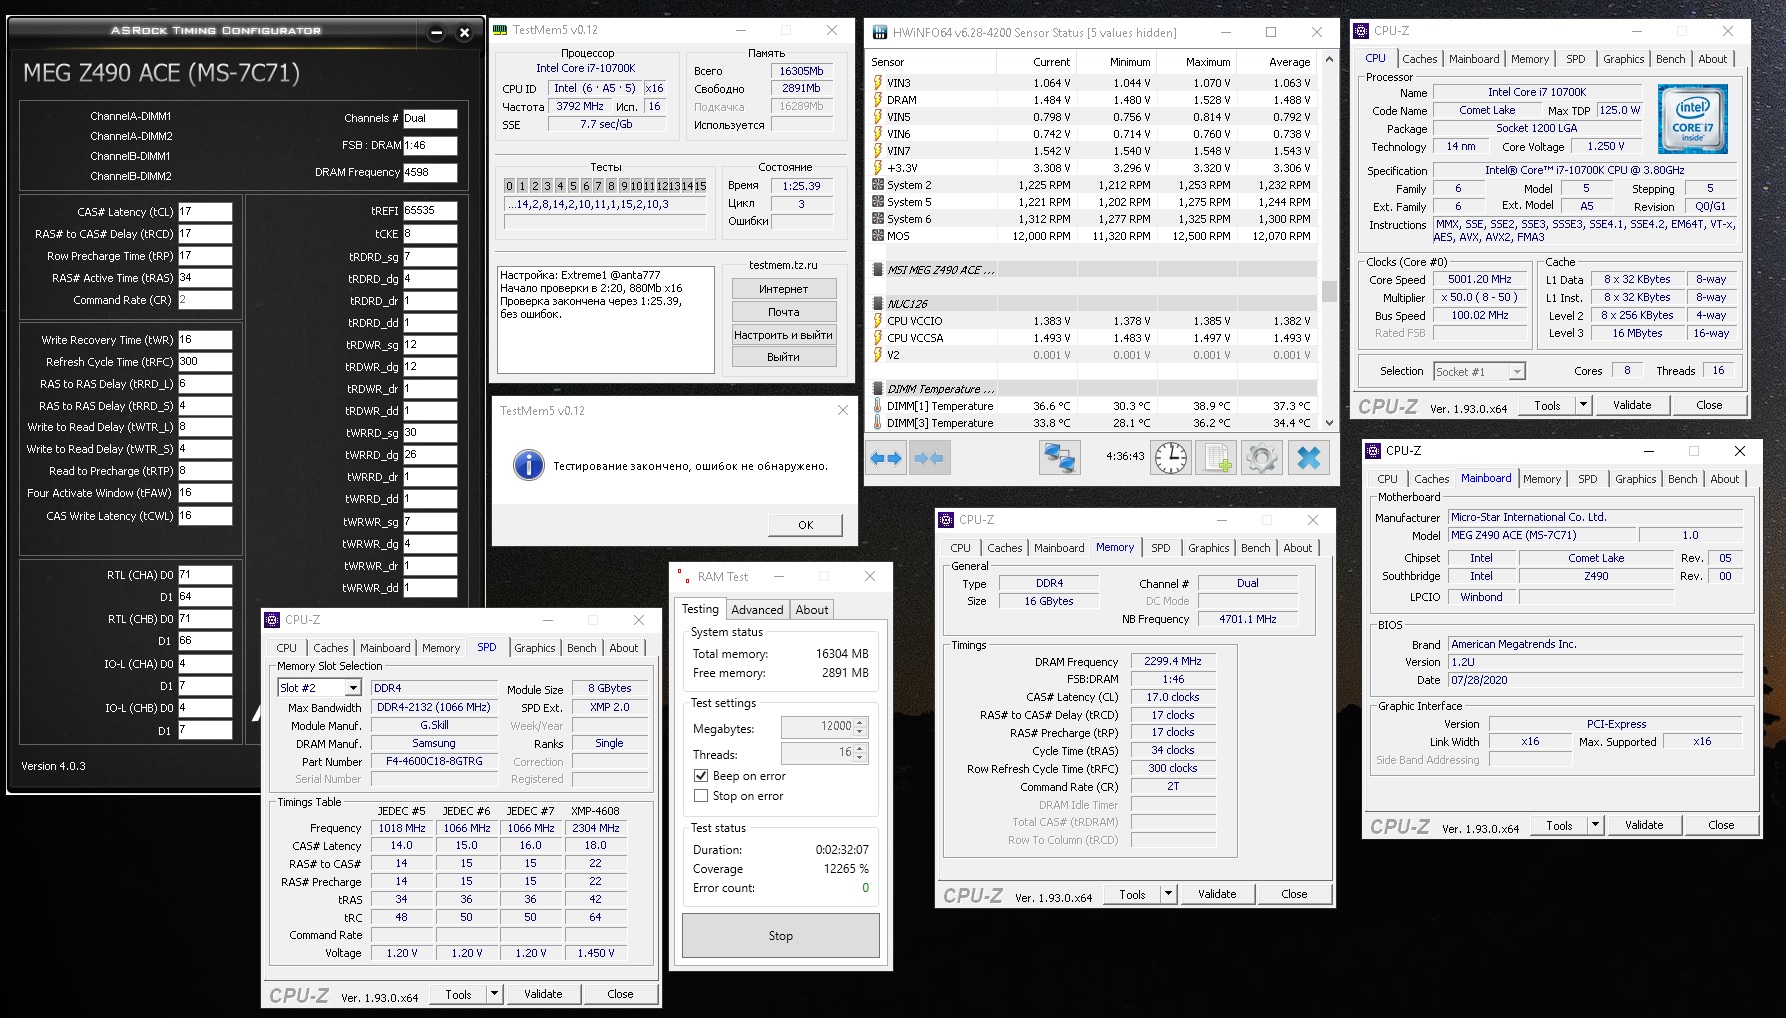Viewport: 1786px width, 1018px height.
Task: Open the Socket #1 selection dropdown
Action: pyautogui.click(x=1517, y=371)
